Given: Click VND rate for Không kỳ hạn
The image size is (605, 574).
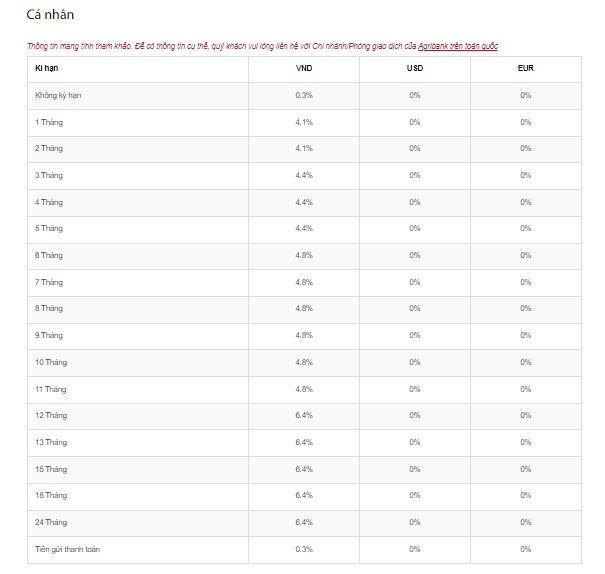Looking at the screenshot, I should click(x=304, y=95).
